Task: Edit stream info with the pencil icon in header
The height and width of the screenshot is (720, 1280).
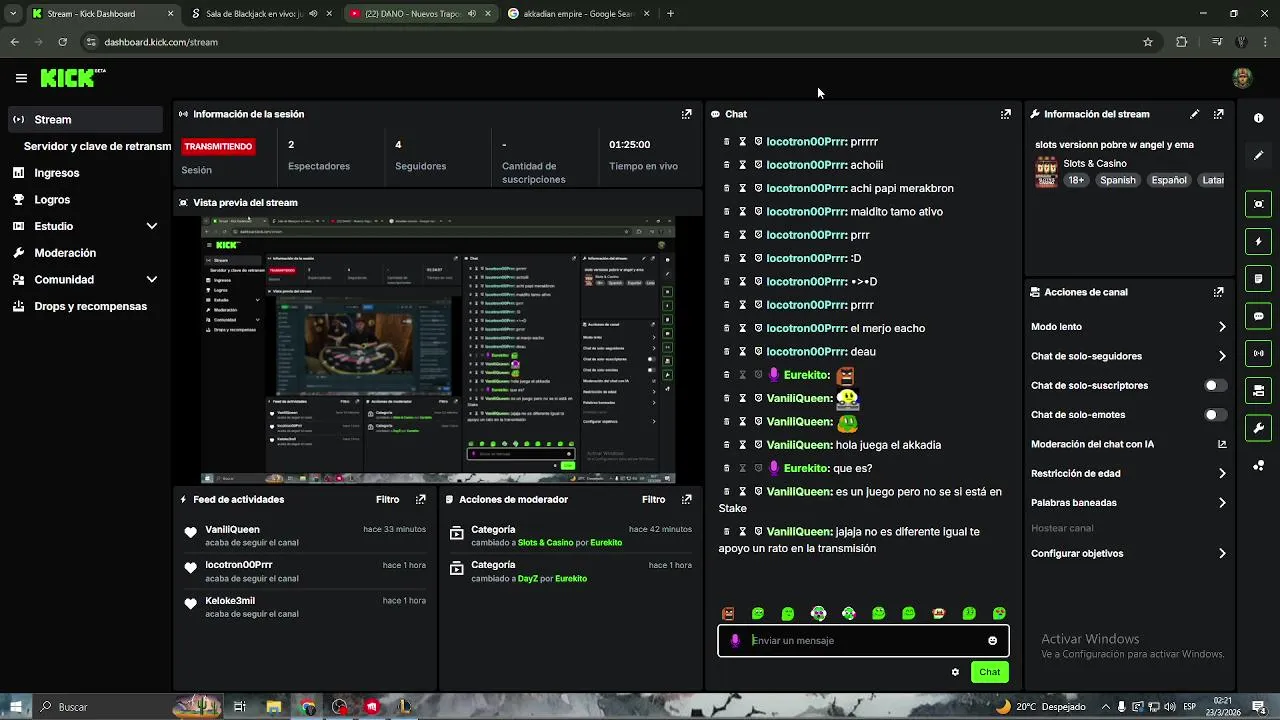Action: click(x=1194, y=114)
